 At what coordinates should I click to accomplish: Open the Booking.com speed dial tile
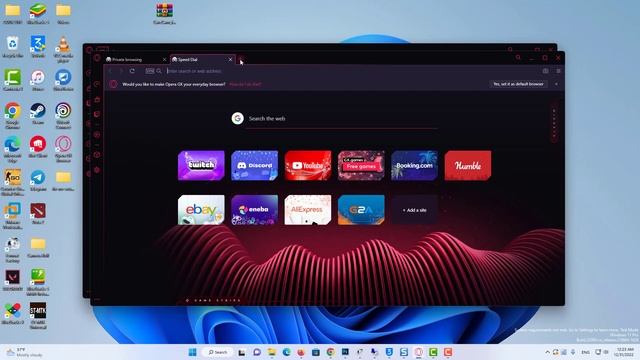[x=414, y=165]
